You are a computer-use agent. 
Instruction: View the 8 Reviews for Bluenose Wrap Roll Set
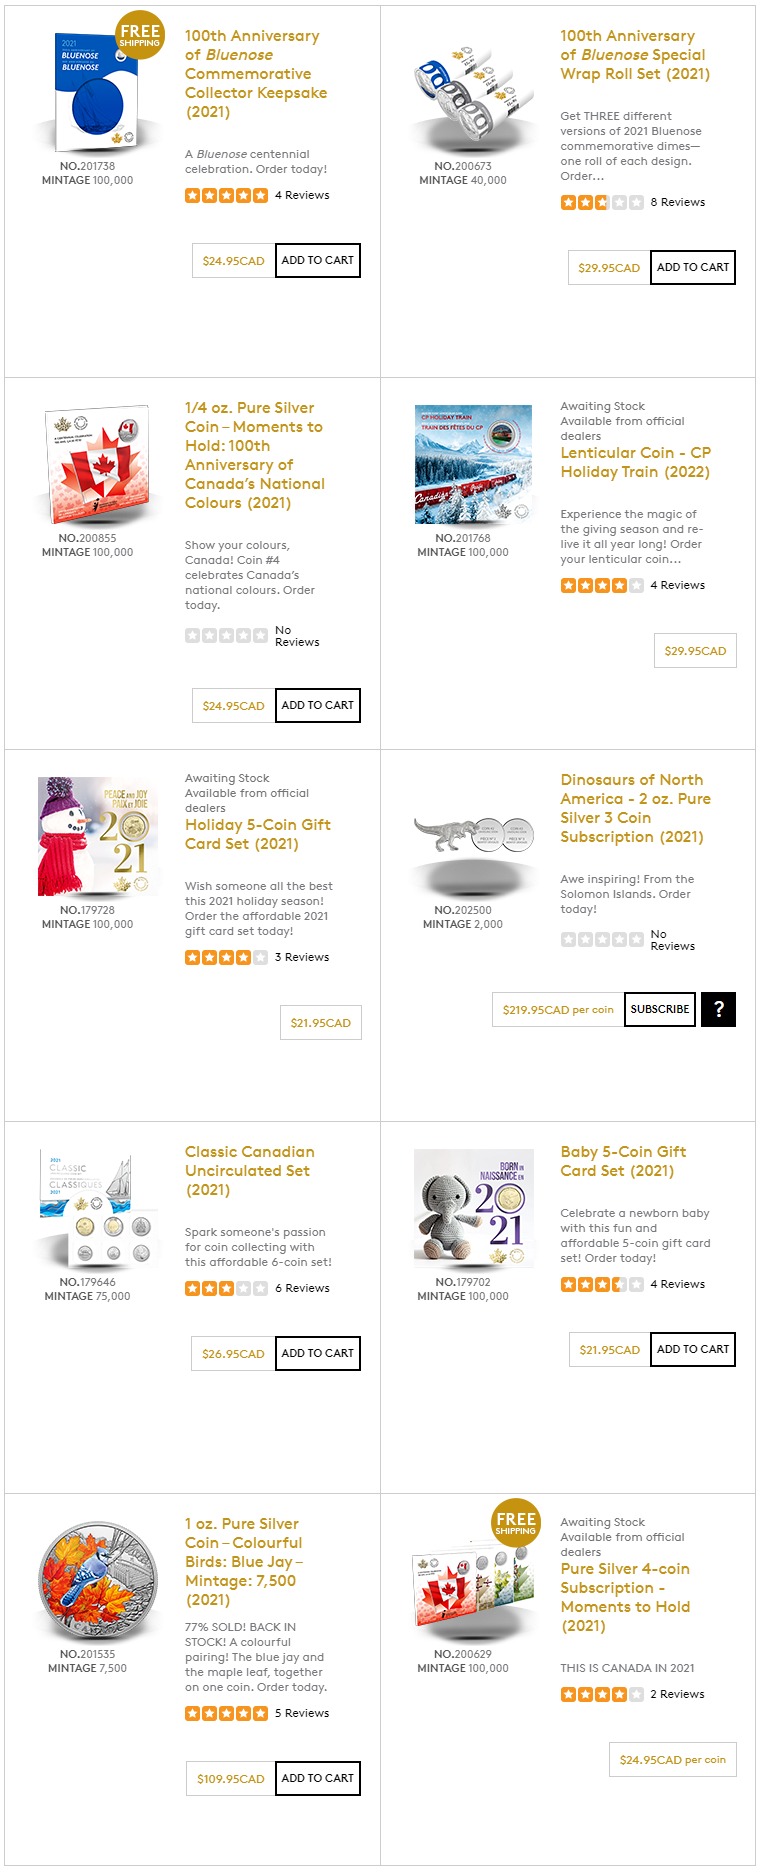(x=678, y=202)
